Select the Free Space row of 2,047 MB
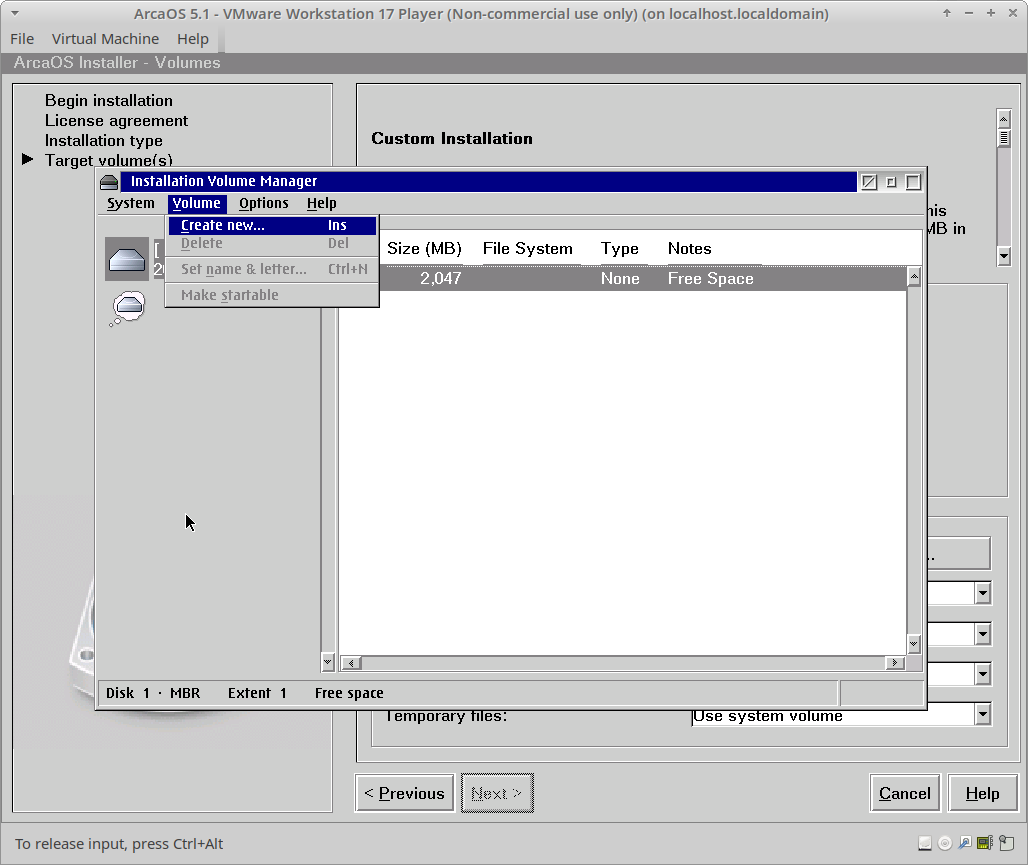Viewport: 1028px width, 865px height. [x=620, y=279]
